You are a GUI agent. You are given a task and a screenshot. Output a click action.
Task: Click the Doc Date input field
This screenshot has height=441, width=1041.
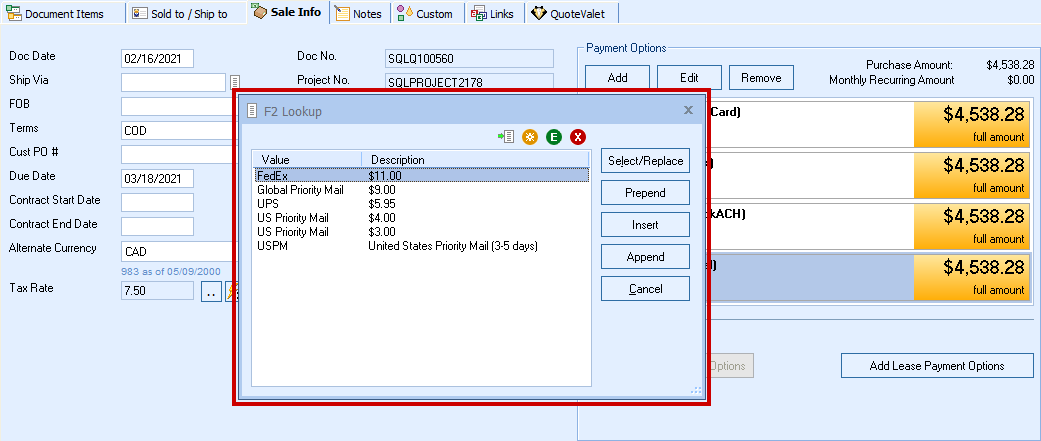pos(157,59)
